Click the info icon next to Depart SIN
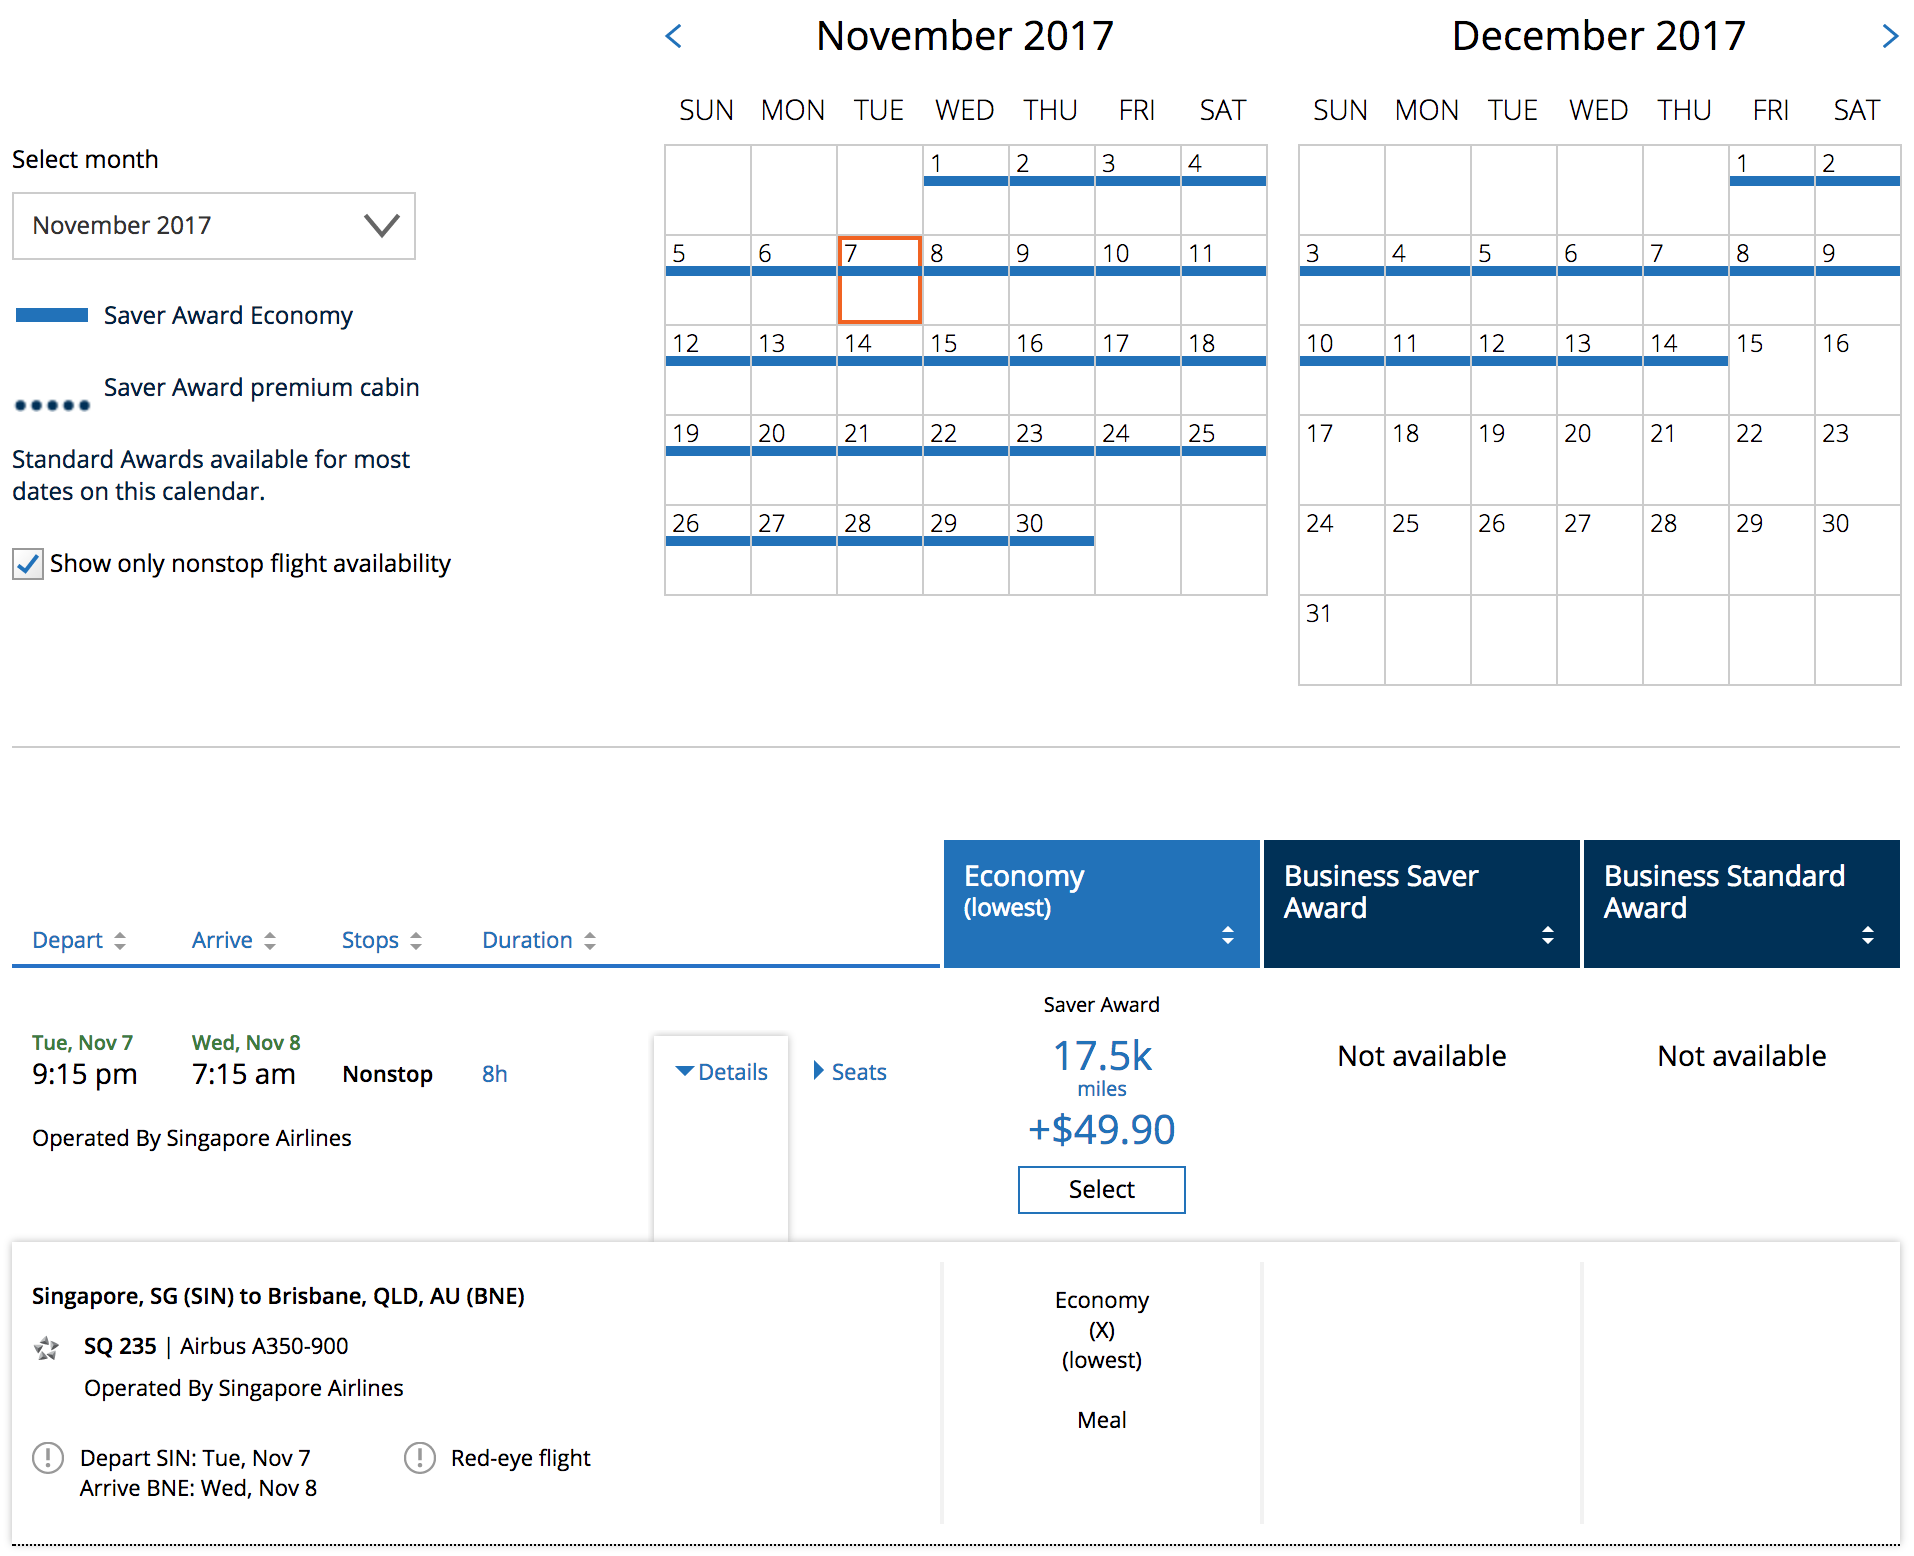1914x1556 pixels. 48,1458
